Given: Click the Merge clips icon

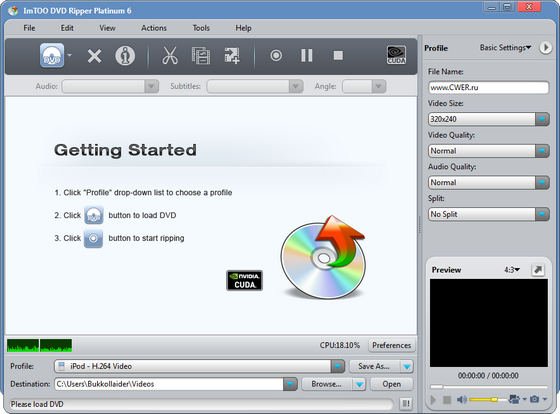Looking at the screenshot, I should coord(201,56).
